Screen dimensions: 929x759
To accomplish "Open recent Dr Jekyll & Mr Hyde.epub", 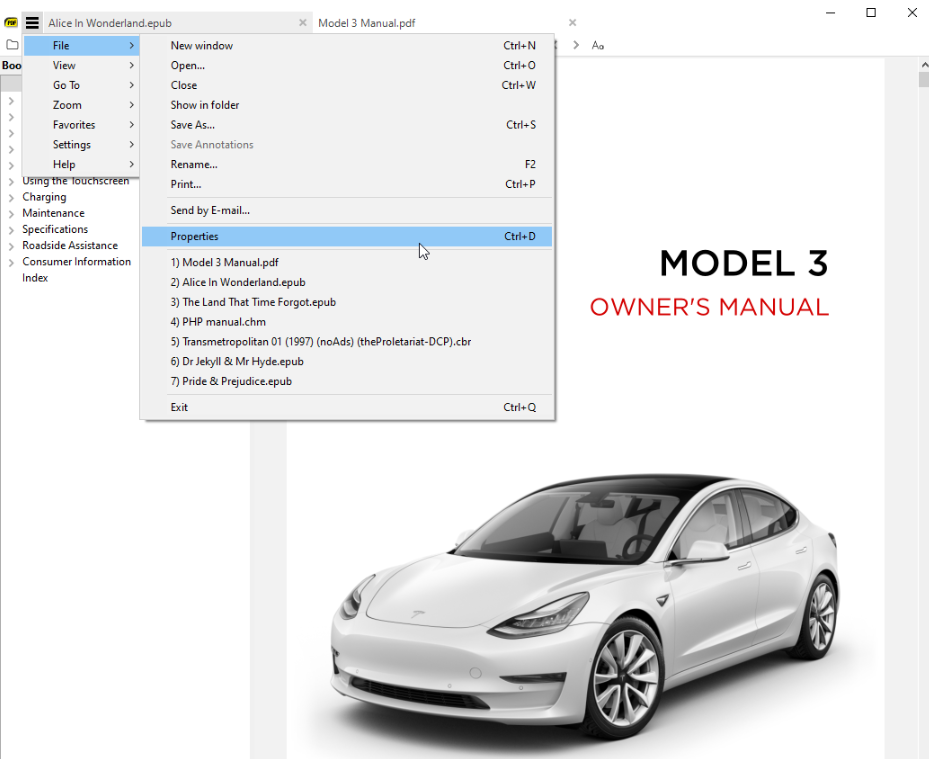I will pyautogui.click(x=347, y=361).
